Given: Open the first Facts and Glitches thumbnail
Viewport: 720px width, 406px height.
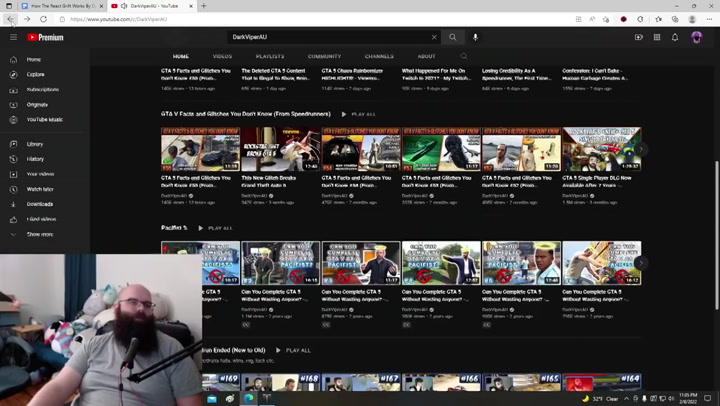Looking at the screenshot, I should (x=200, y=149).
